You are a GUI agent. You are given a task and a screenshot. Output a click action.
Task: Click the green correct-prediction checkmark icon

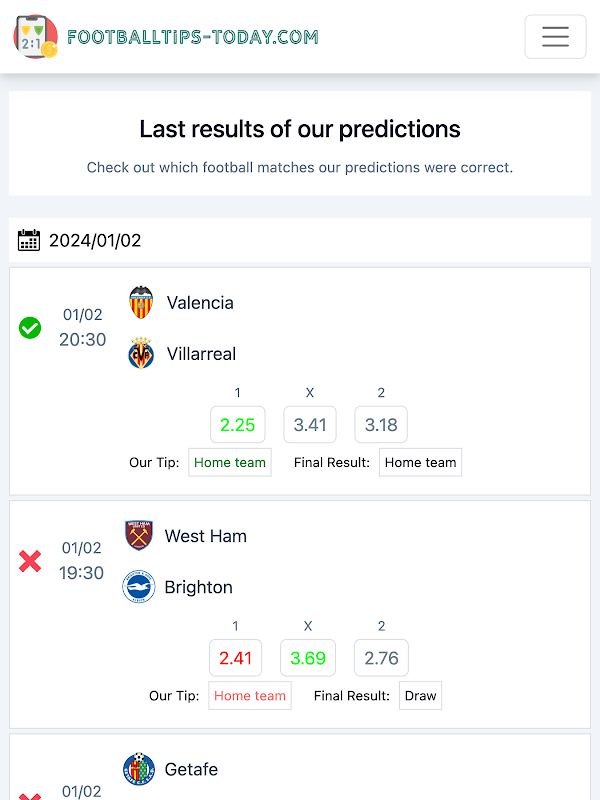(x=30, y=327)
